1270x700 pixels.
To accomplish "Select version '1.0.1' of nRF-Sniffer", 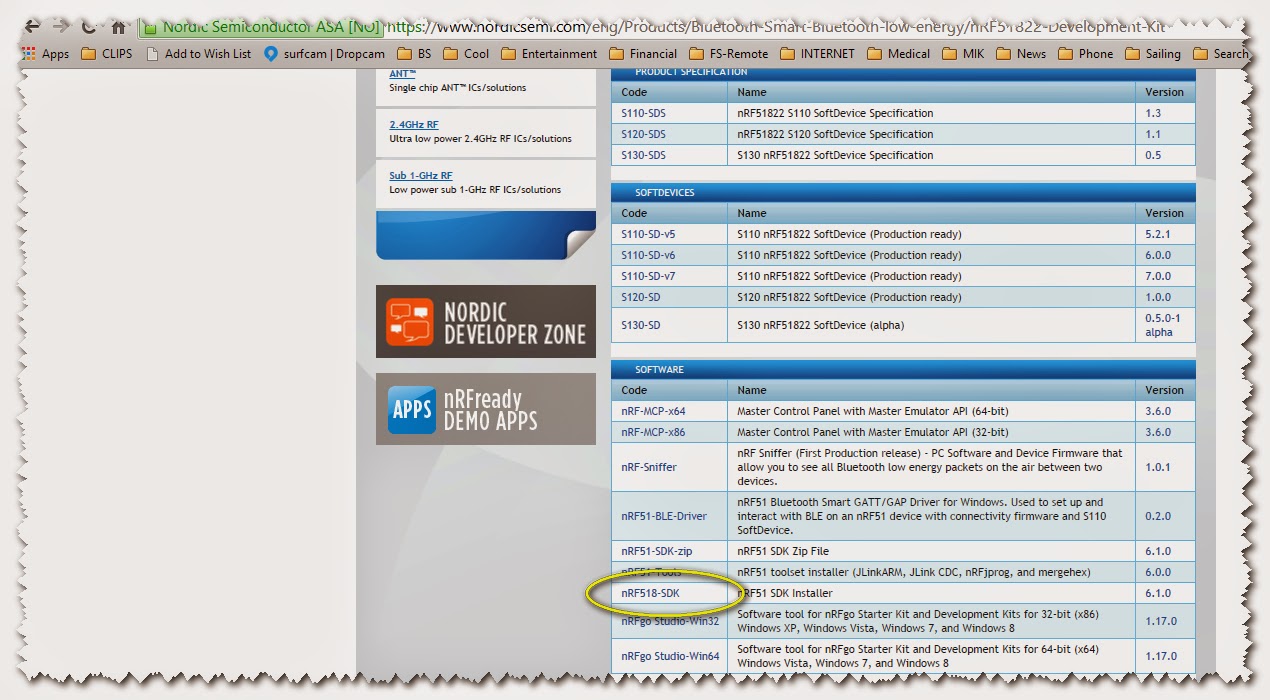I will [x=1158, y=467].
